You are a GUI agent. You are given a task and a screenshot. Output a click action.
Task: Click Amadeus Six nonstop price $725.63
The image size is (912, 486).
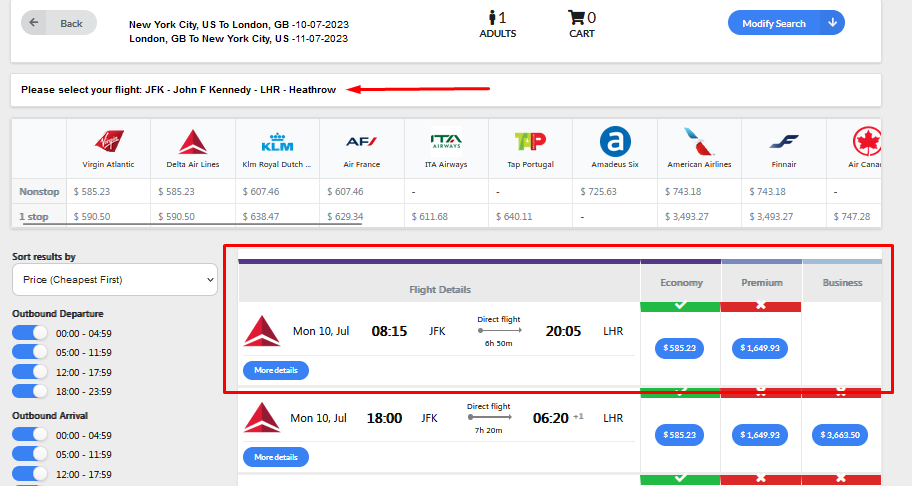pyautogui.click(x=598, y=191)
